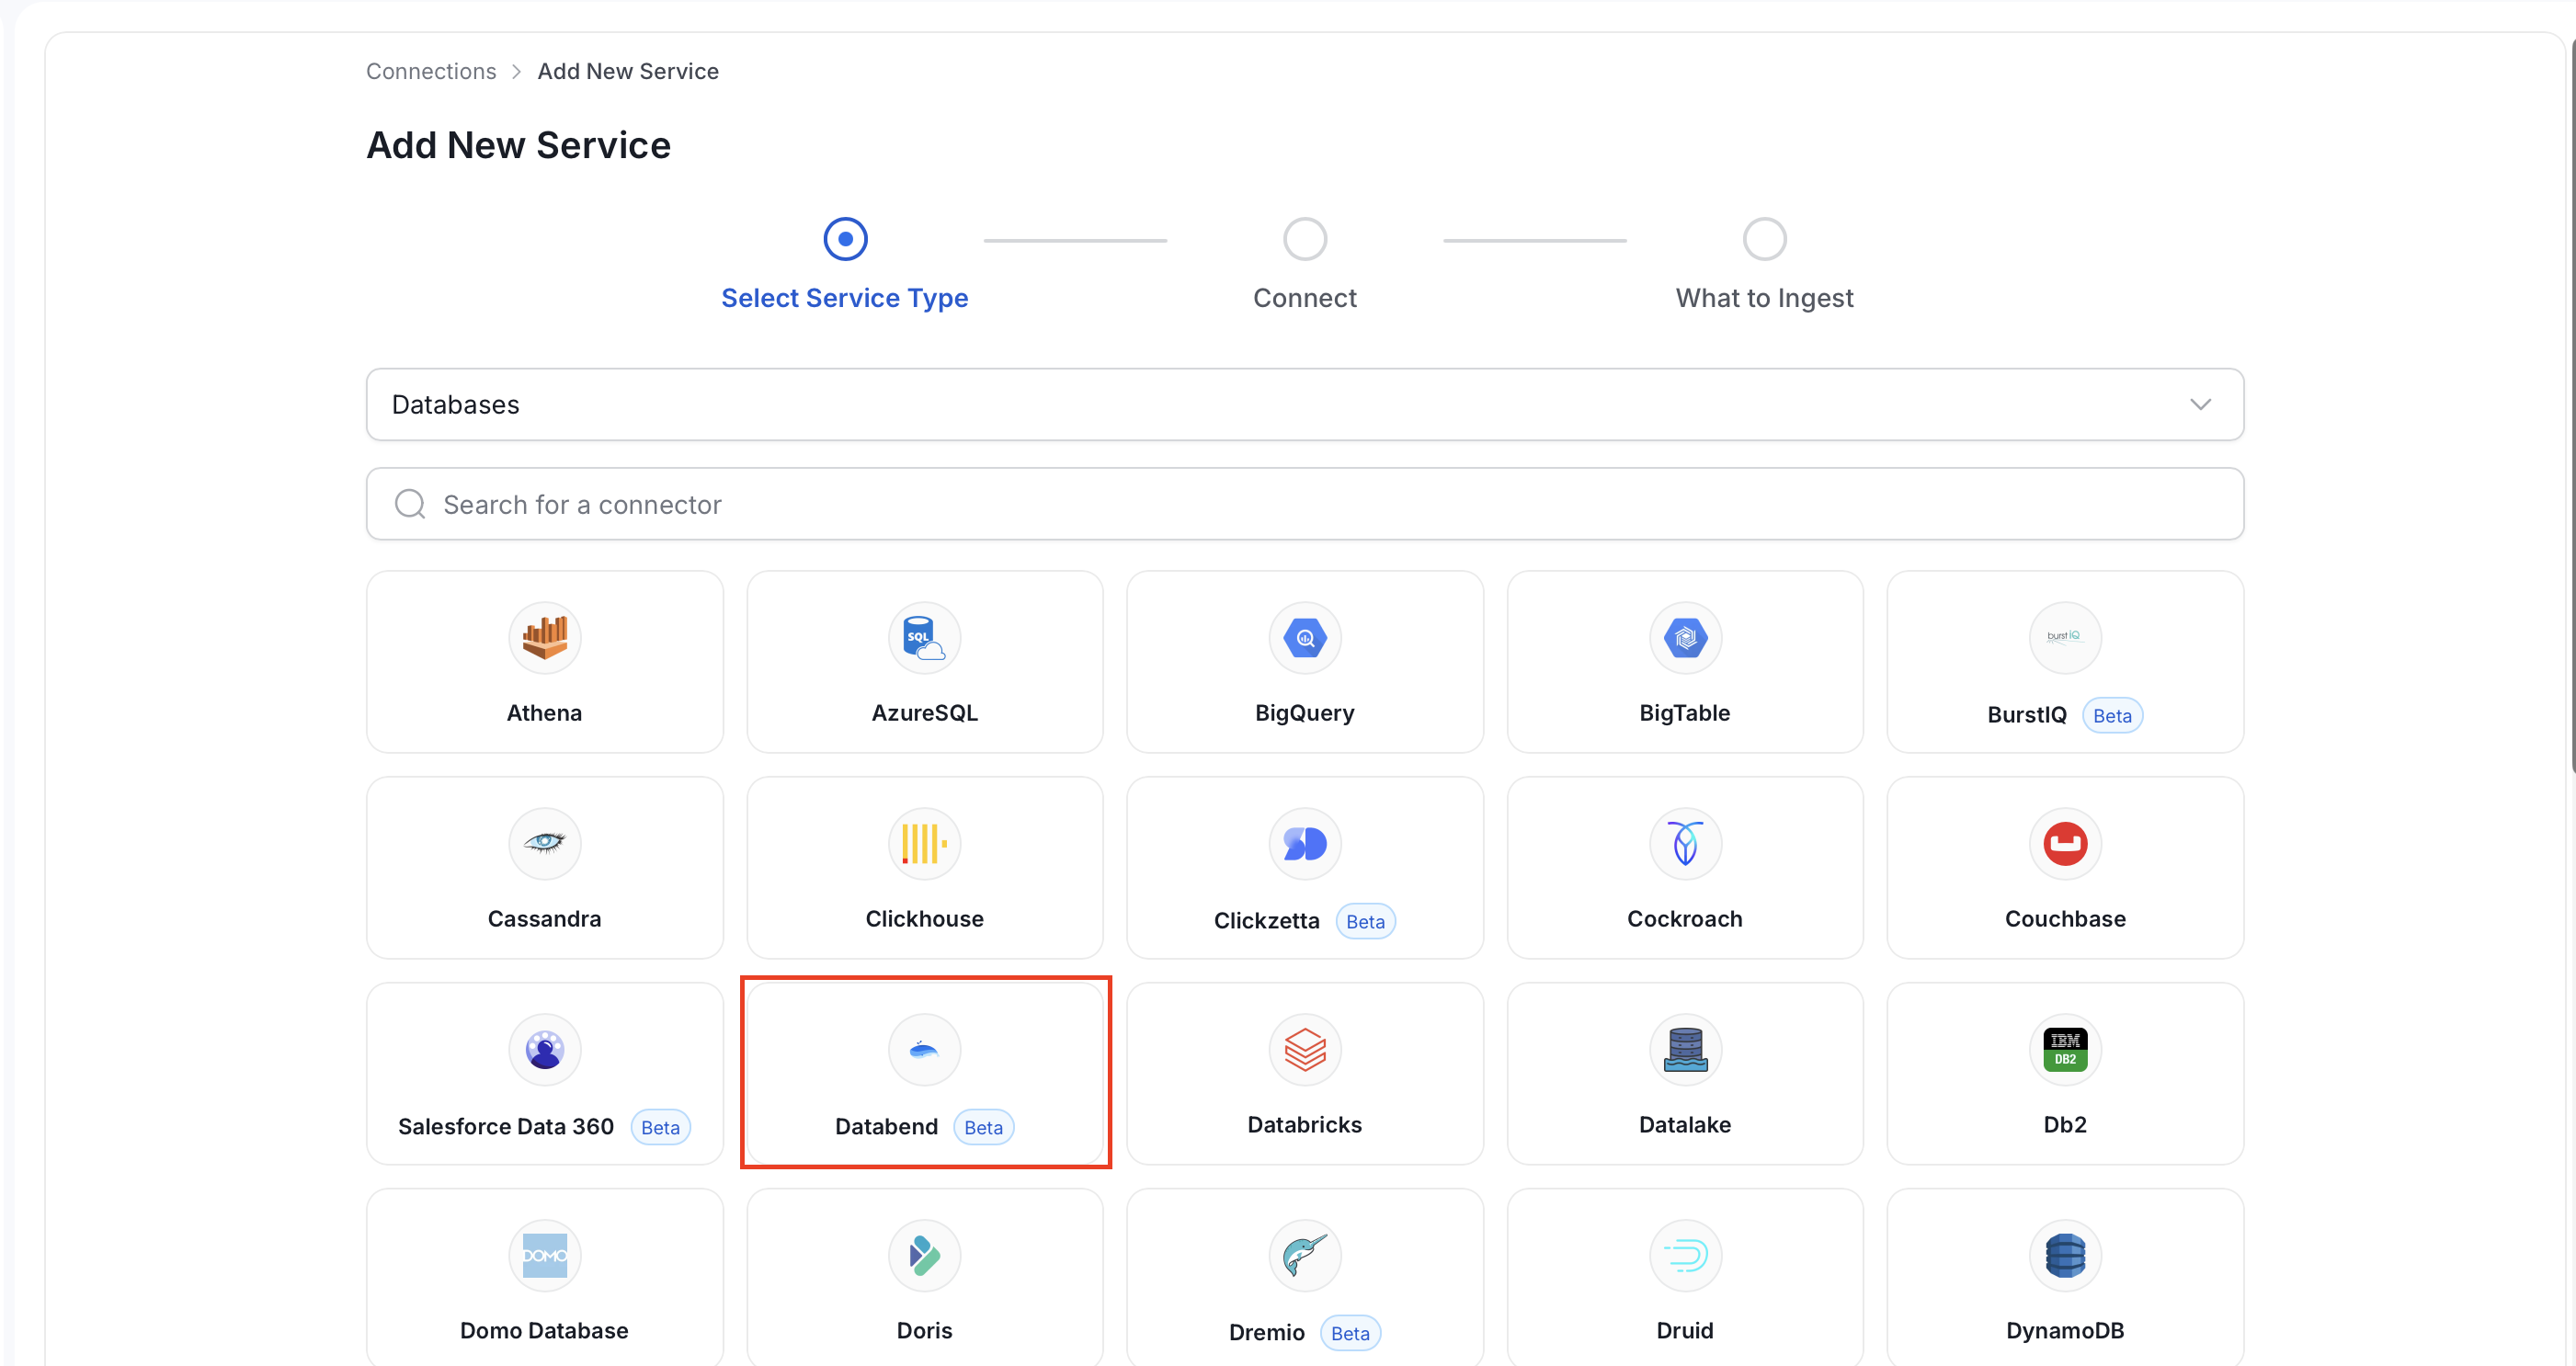Image resolution: width=2576 pixels, height=1366 pixels.
Task: Select the Cassandra eye icon
Action: [x=544, y=843]
